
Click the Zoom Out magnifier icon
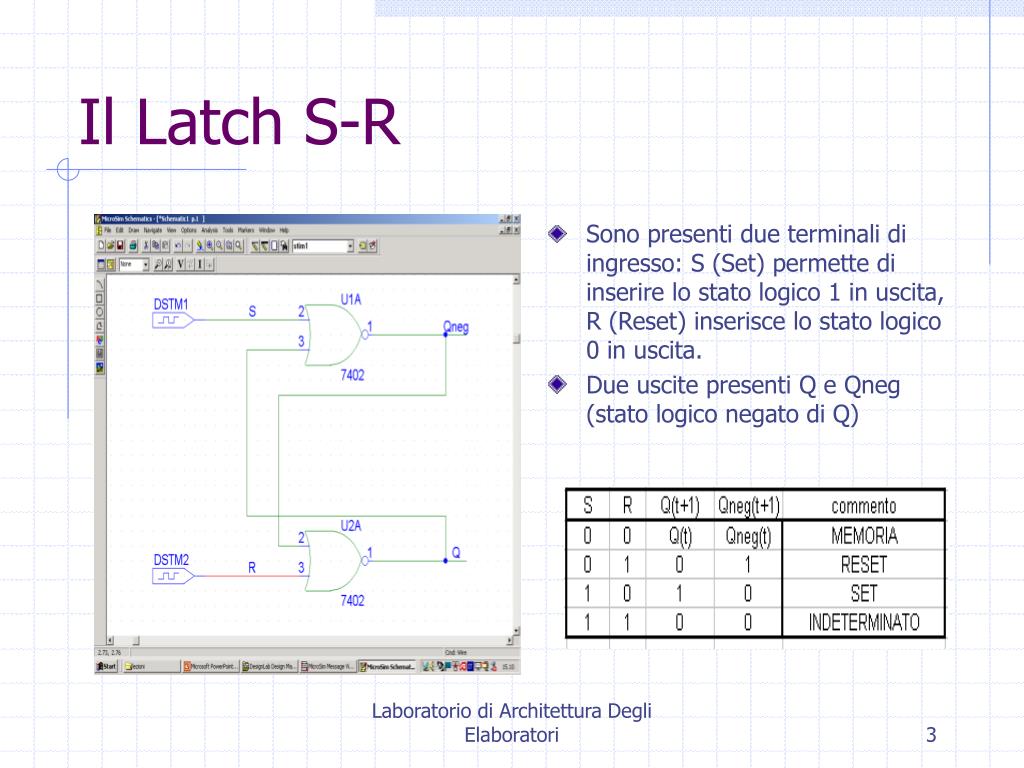pyautogui.click(x=219, y=246)
